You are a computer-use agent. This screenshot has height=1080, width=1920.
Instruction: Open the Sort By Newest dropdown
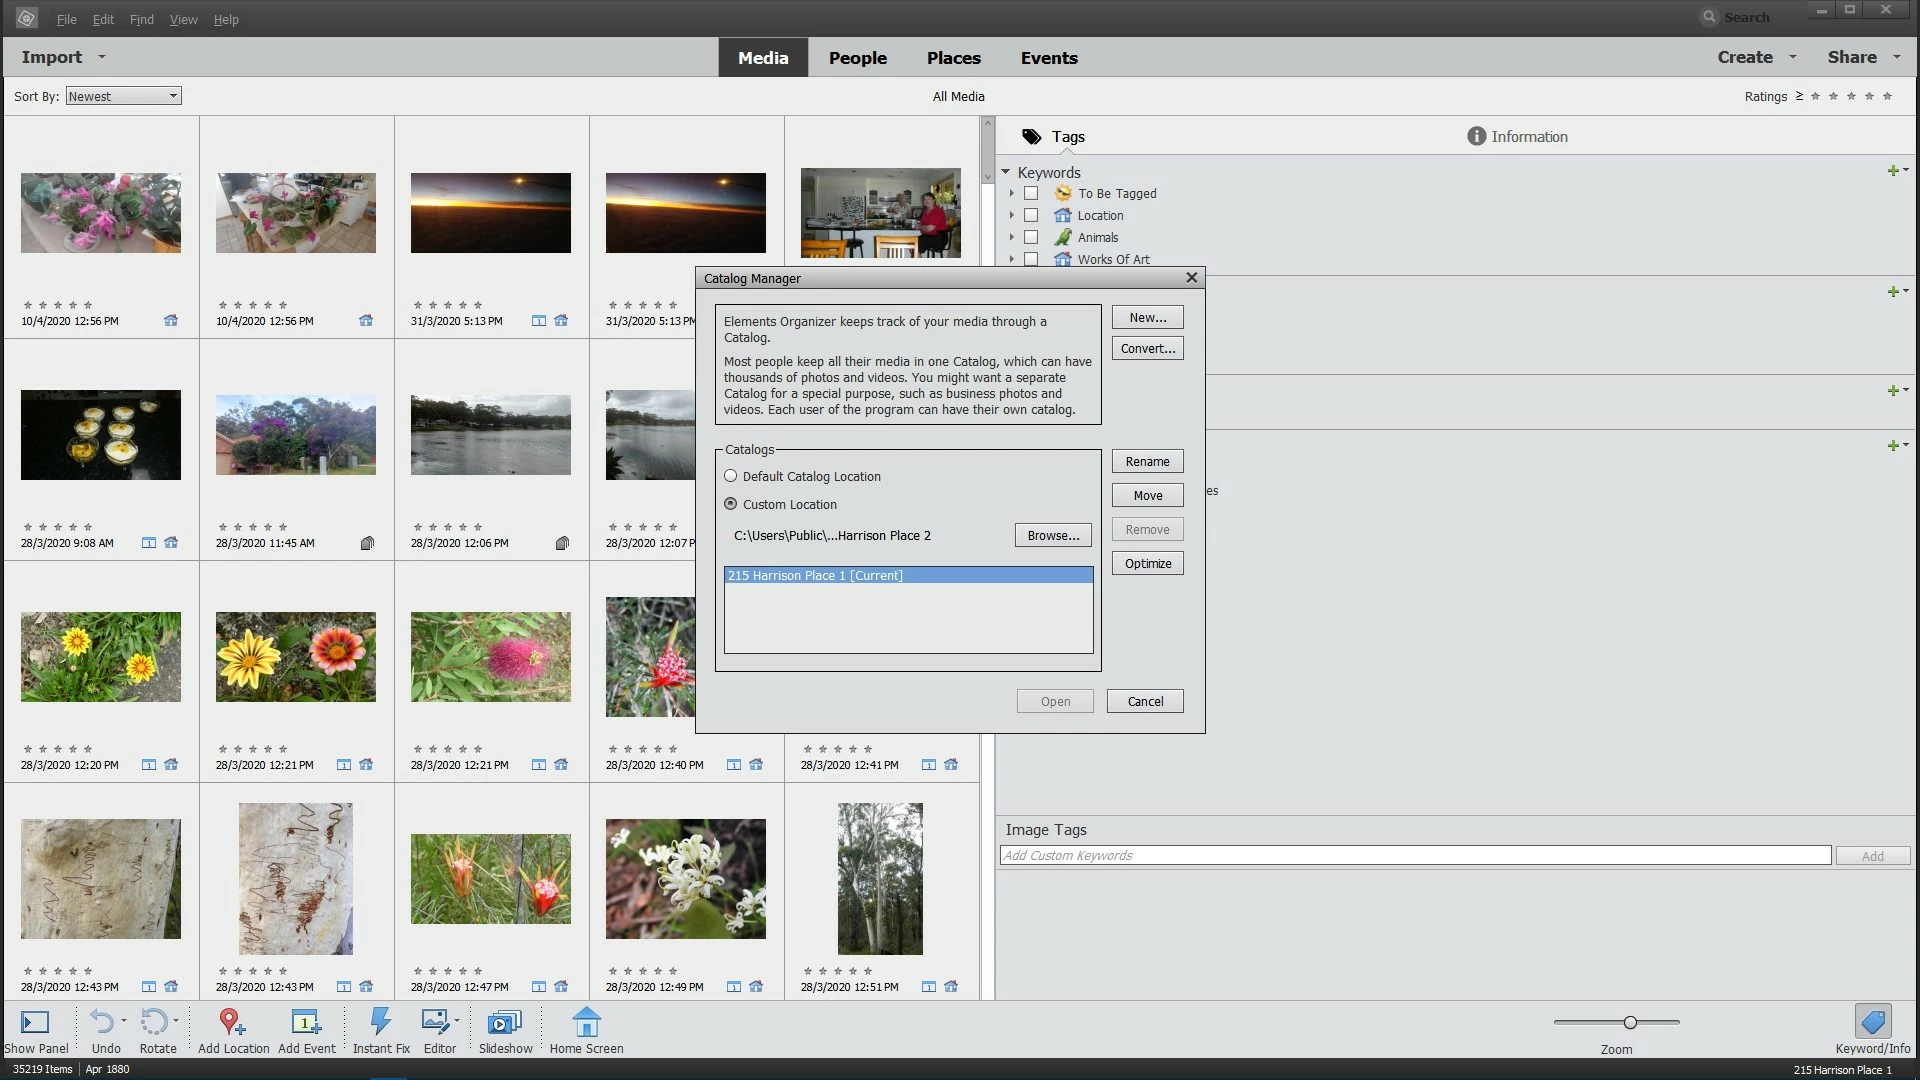[123, 96]
